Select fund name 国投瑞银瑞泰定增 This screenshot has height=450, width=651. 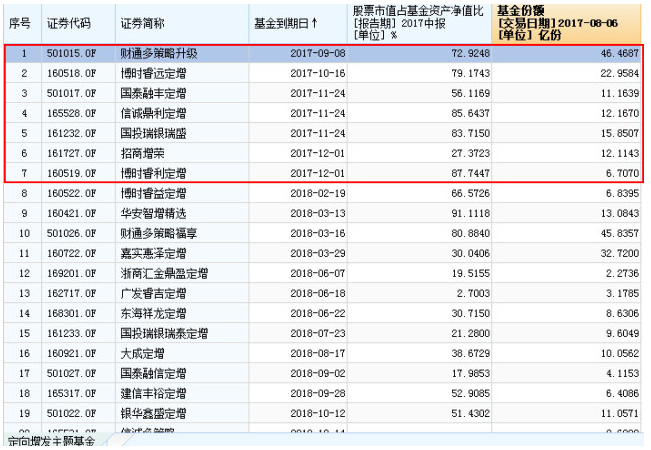(164, 333)
